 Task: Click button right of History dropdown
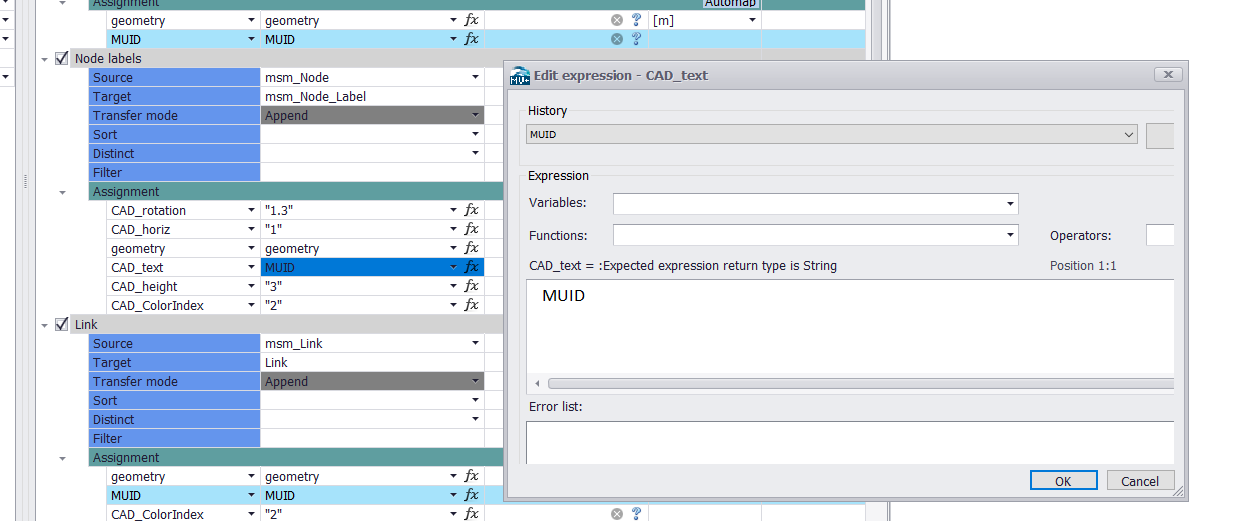click(1160, 135)
